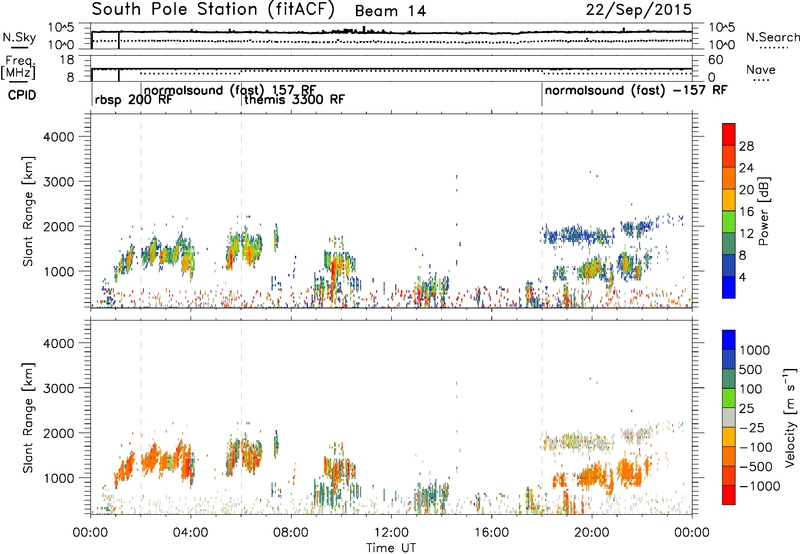800x554 pixels.
Task: Click the 'Power [dB]' colorbar title
Action: [x=764, y=211]
